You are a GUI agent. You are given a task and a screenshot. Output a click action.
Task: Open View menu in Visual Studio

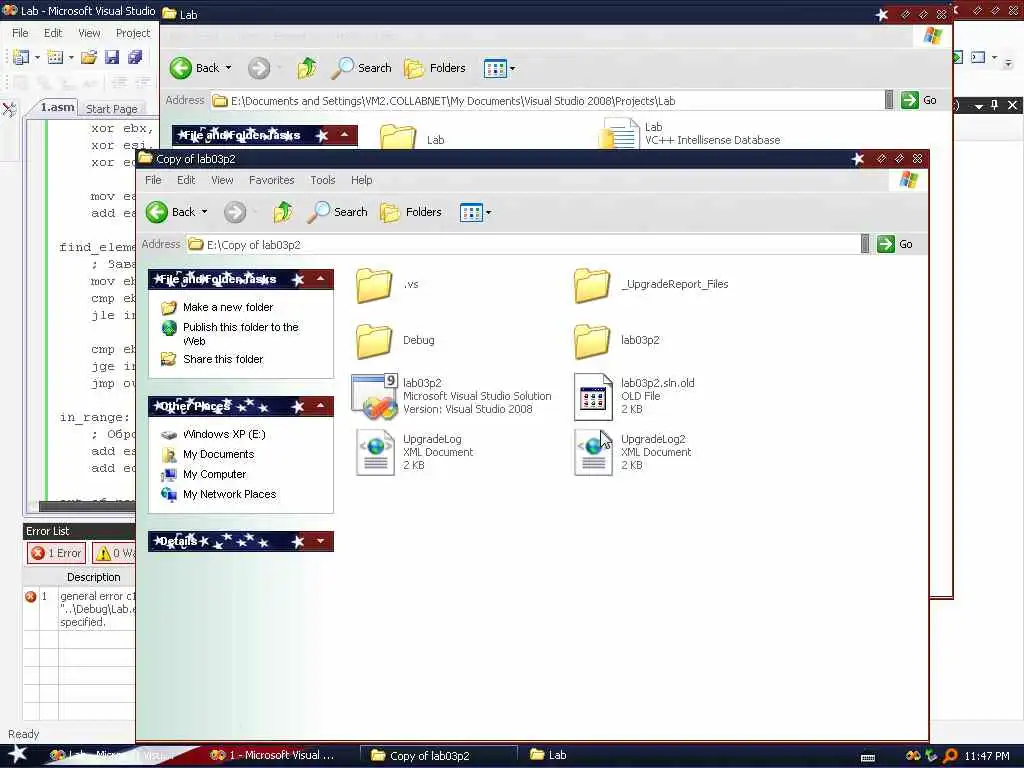click(x=89, y=33)
